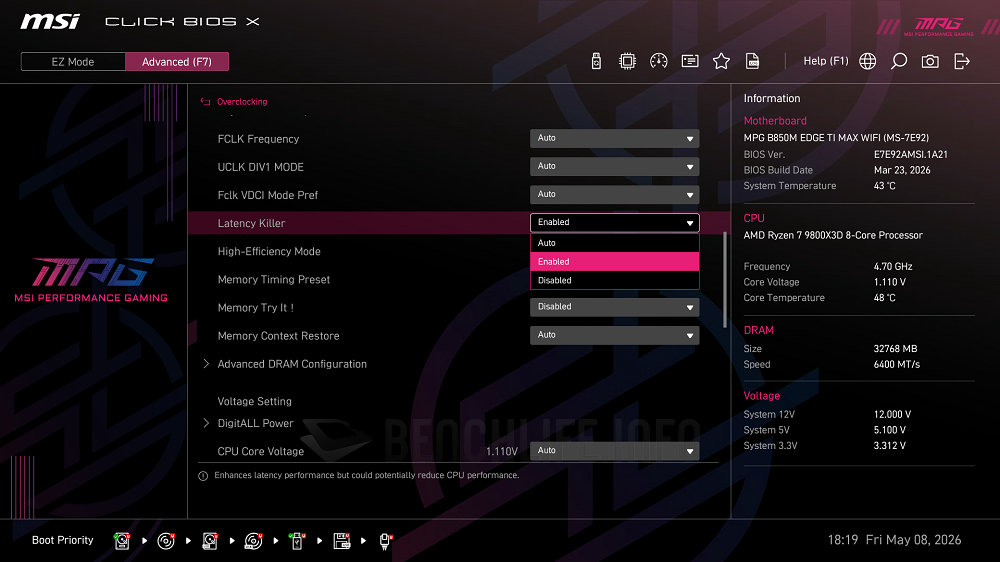Open search with the magnifier icon

899,61
